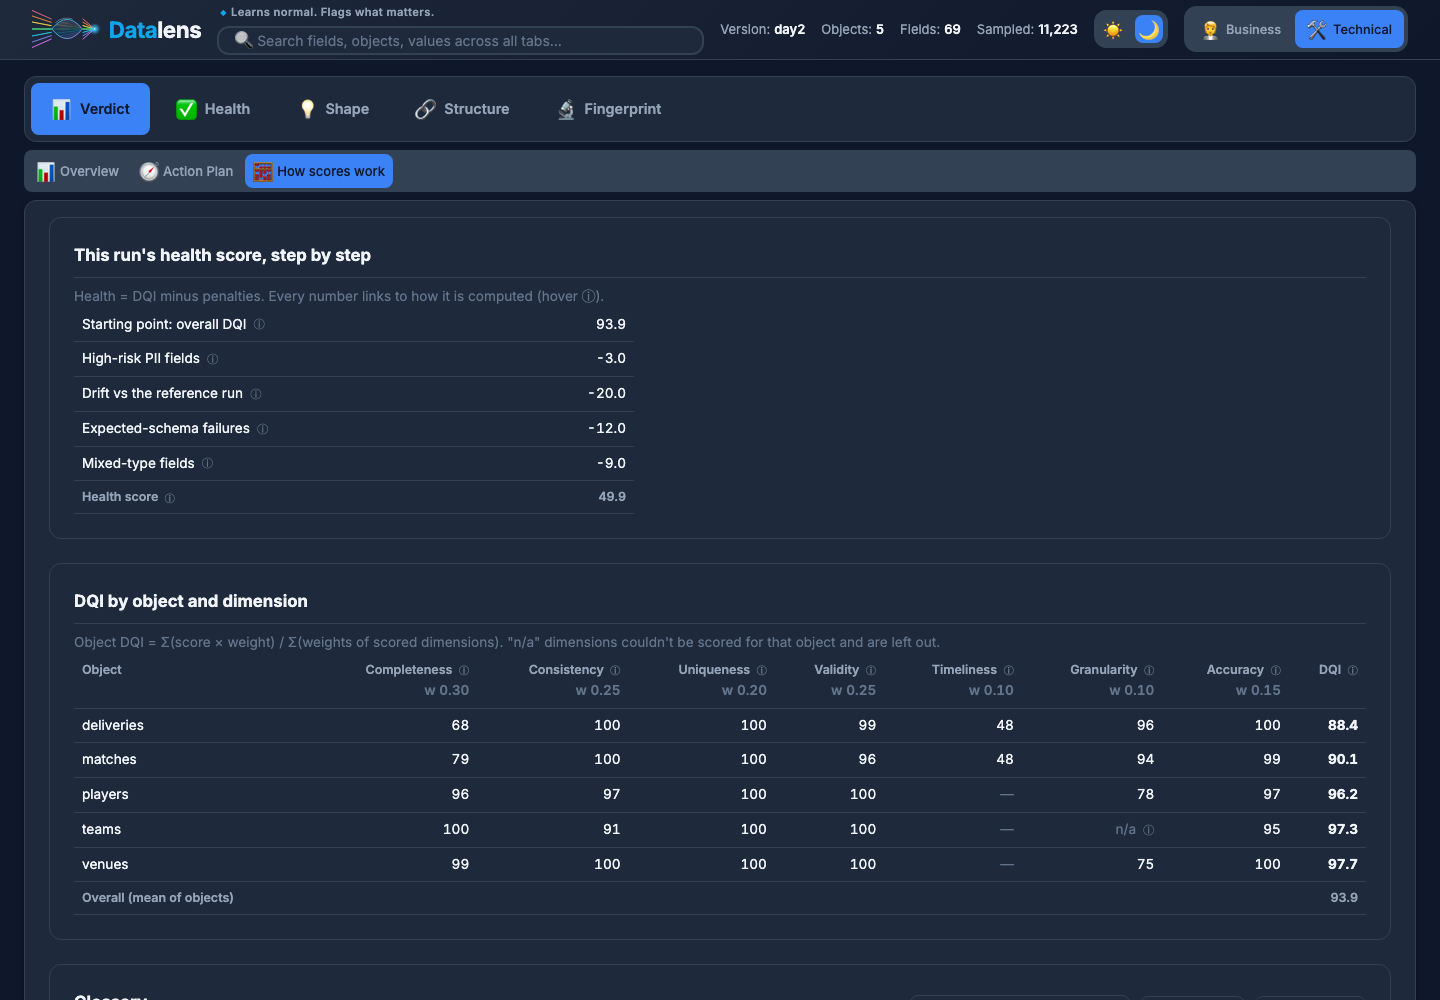Open the Verdict tab
The image size is (1440, 1000).
[x=90, y=109]
